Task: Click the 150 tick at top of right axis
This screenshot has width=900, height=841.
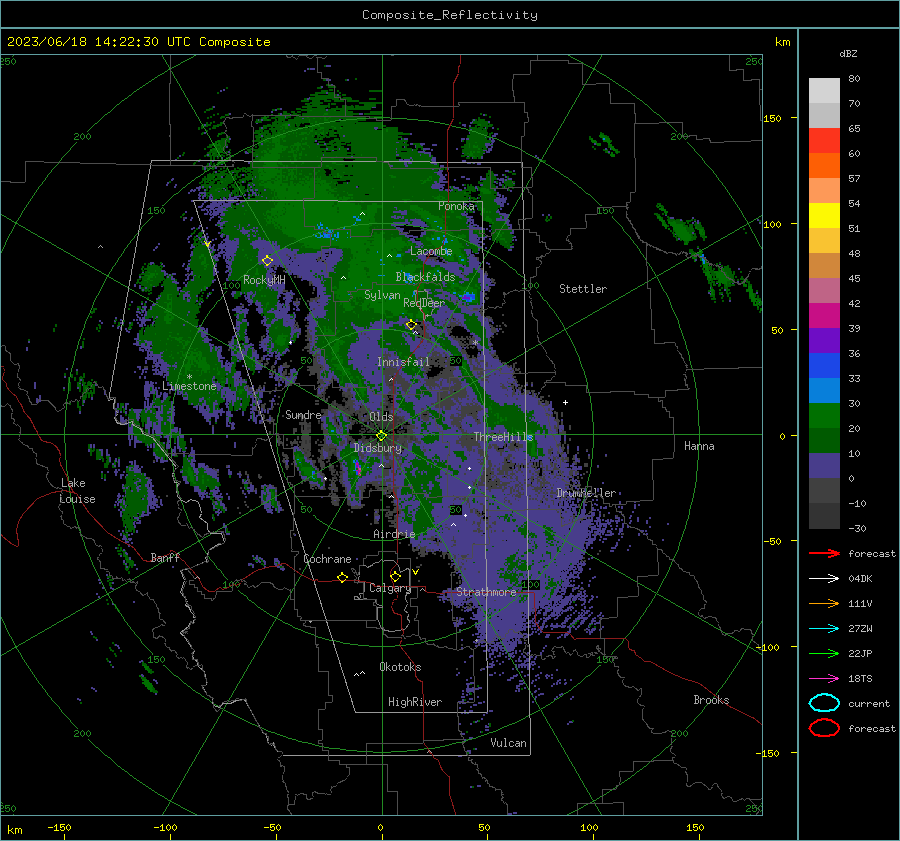Action: click(772, 118)
